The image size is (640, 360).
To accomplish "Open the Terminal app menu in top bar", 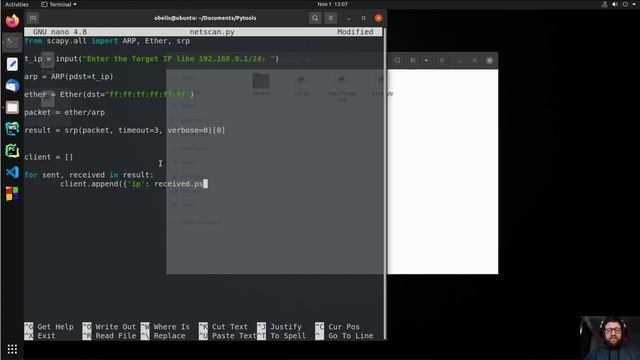I will (59, 4).
